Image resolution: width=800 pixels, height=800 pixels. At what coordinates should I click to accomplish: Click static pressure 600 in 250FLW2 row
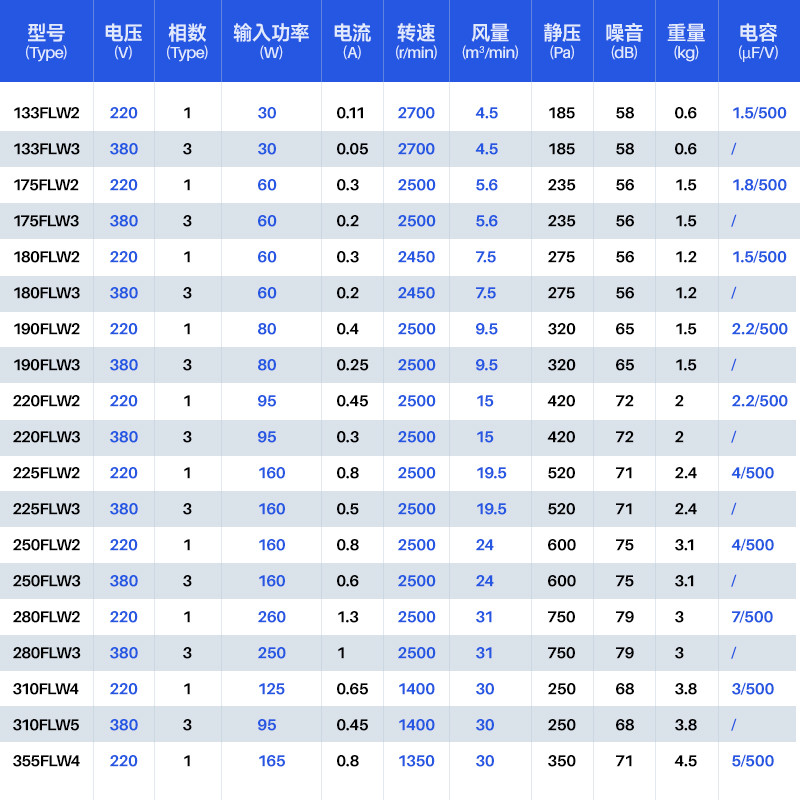[x=562, y=545]
